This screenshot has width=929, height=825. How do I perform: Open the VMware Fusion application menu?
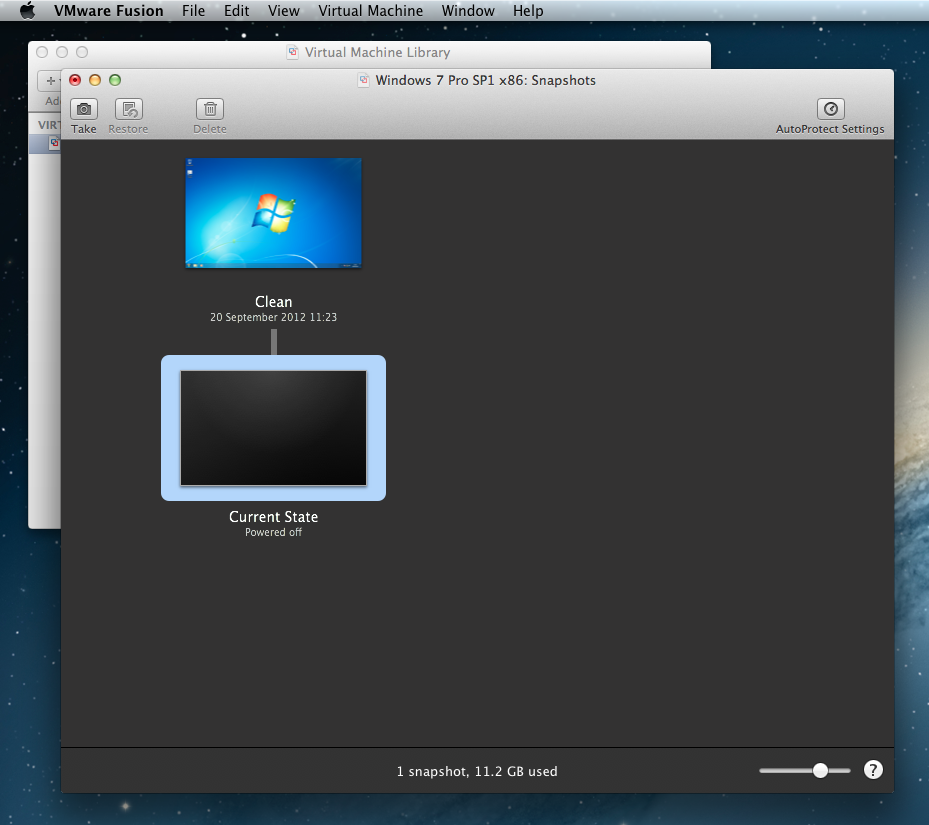click(x=109, y=11)
